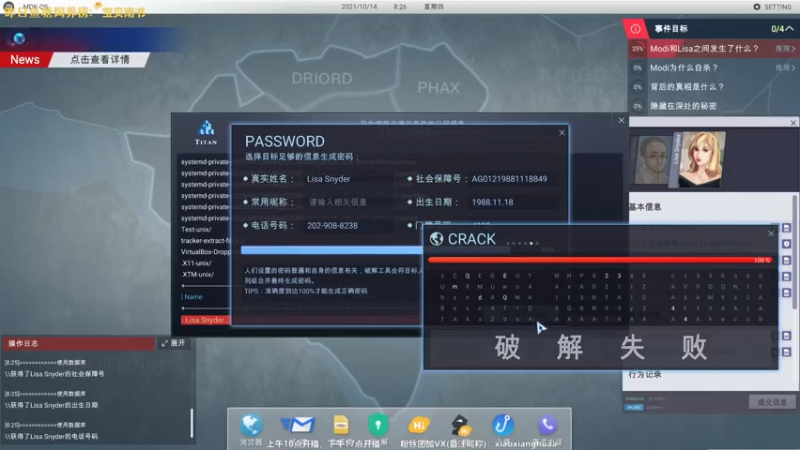Click the operation log scrollbar
Screen dimensions: 800x450
coord(192,422)
